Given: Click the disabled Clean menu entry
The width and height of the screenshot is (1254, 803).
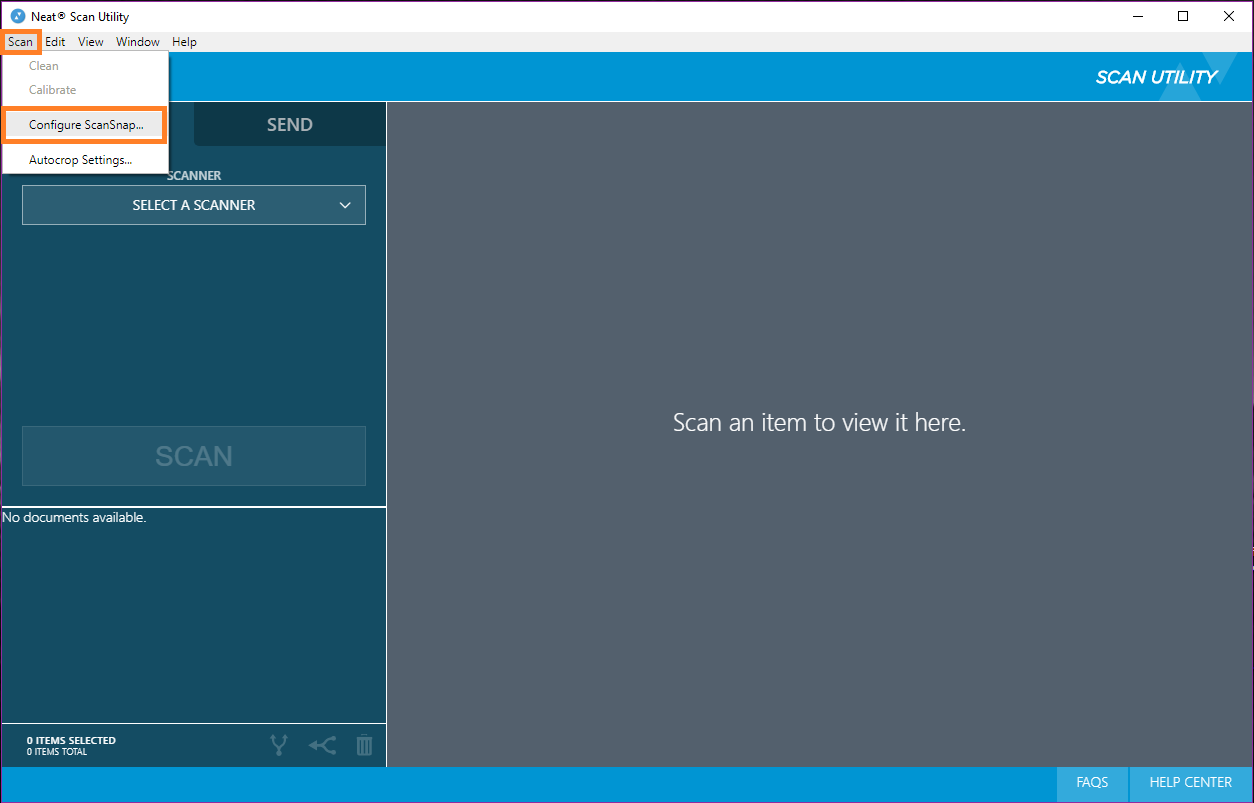Looking at the screenshot, I should (x=85, y=66).
